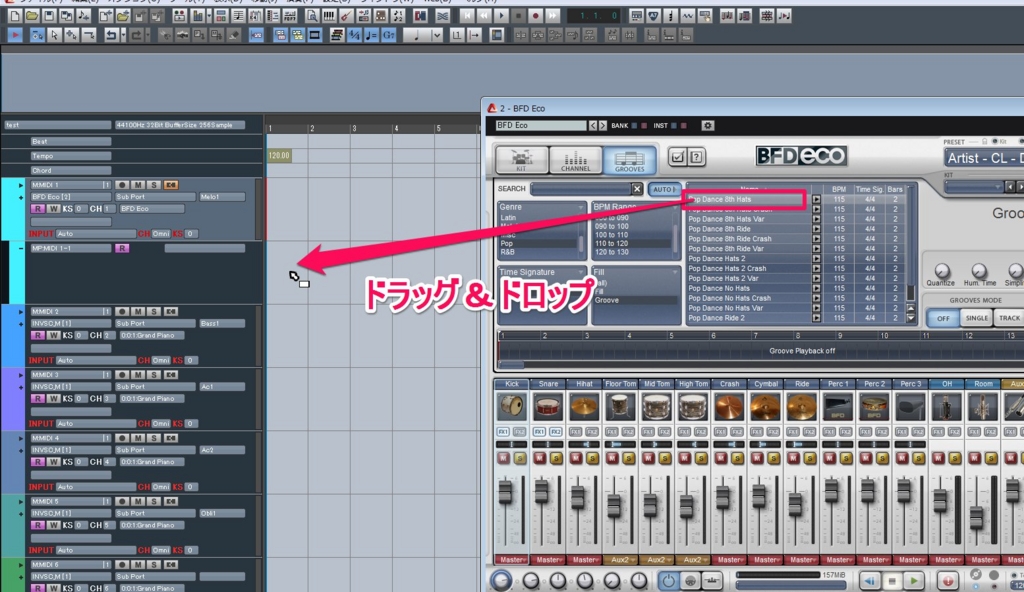Click the BFD Eco power button icon
Image resolution: width=1024 pixels, height=592 pixels.
[668, 580]
